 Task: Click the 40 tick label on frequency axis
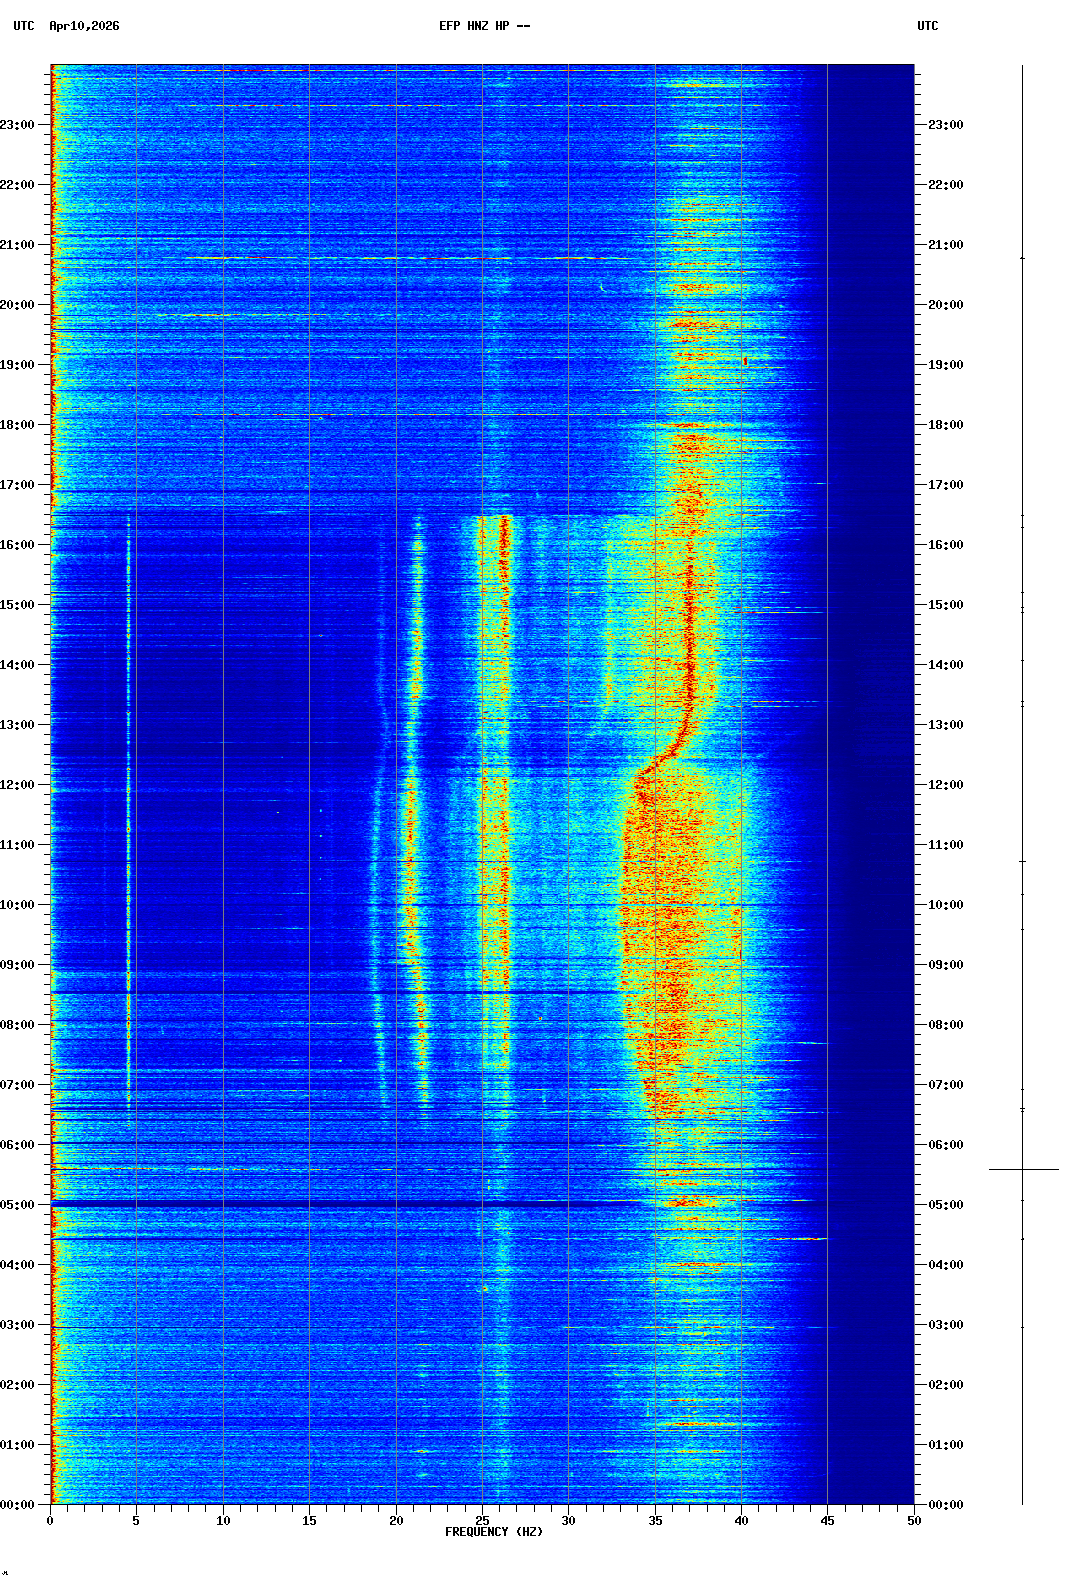pos(741,1521)
